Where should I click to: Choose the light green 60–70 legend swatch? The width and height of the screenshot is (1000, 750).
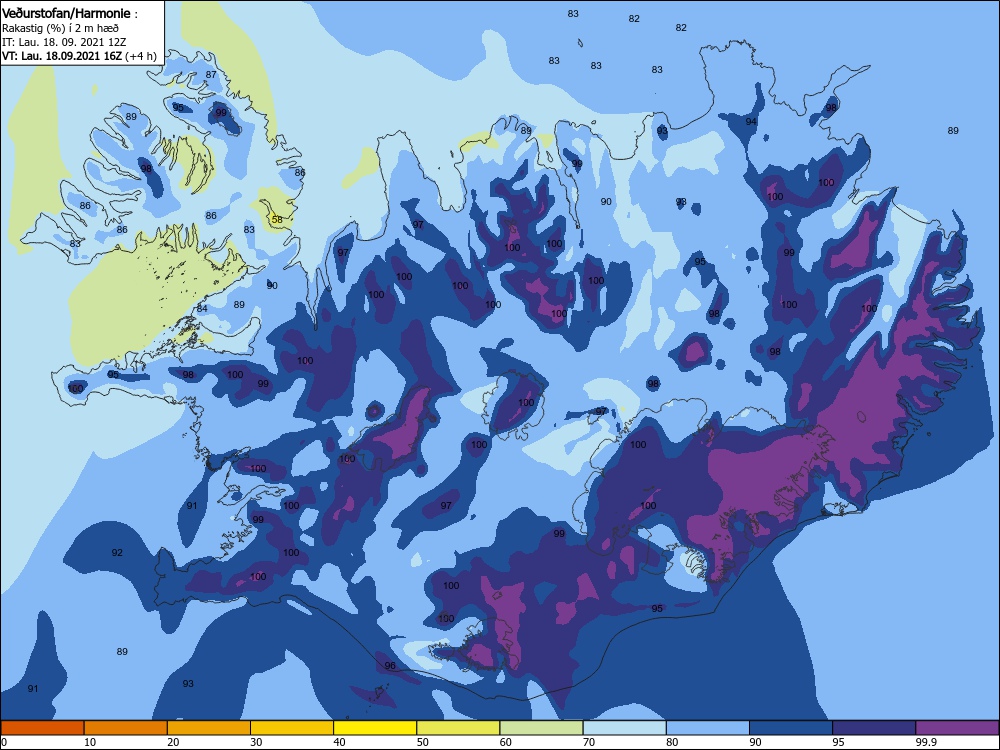[x=541, y=728]
